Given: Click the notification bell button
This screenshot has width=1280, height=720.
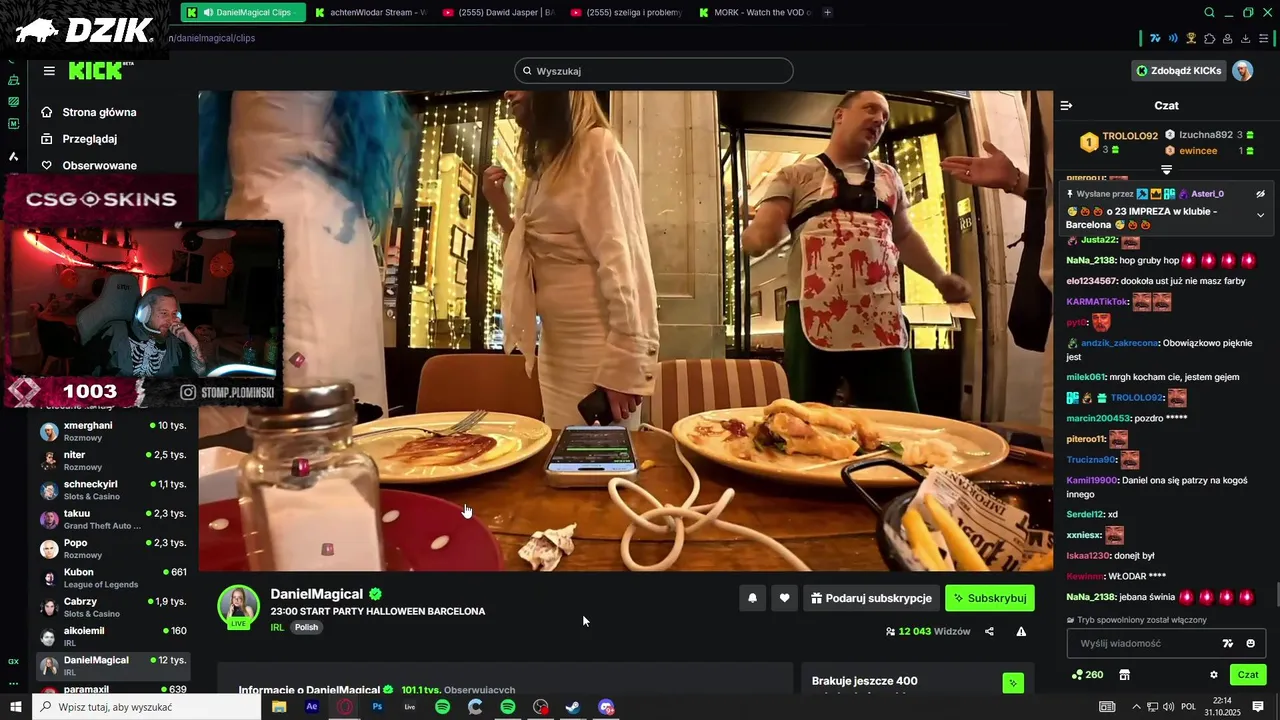Looking at the screenshot, I should (753, 598).
